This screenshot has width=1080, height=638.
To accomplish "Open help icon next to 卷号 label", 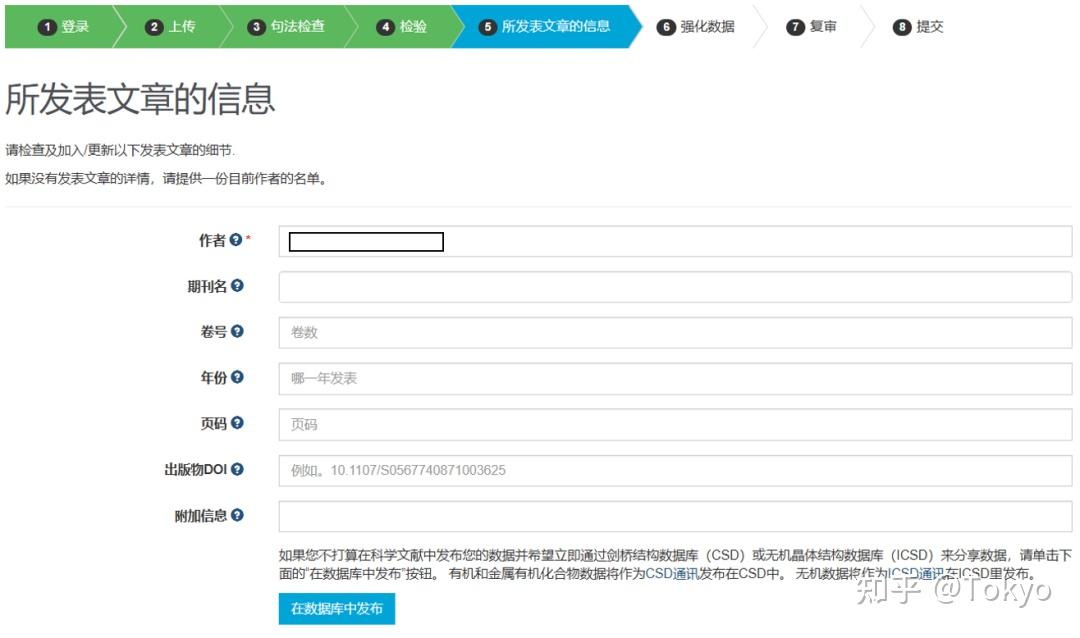I will (x=237, y=331).
